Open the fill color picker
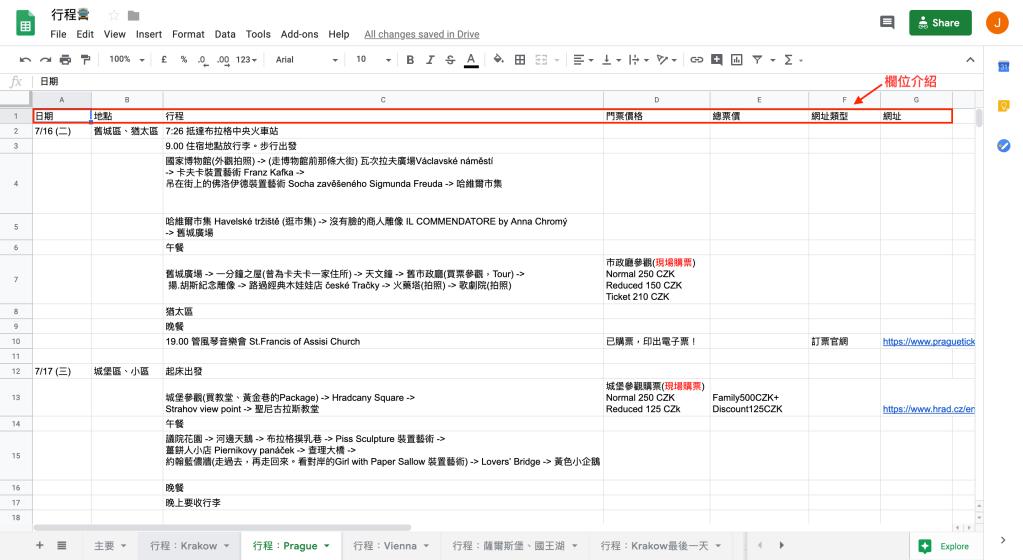 (x=497, y=60)
